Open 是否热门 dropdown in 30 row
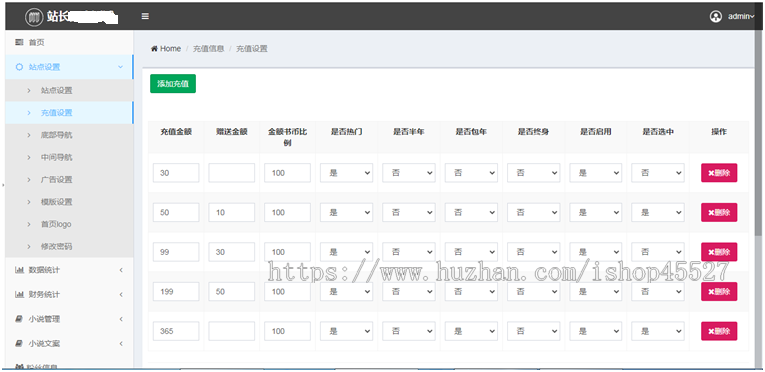The height and width of the screenshot is (372, 765). tap(346, 173)
